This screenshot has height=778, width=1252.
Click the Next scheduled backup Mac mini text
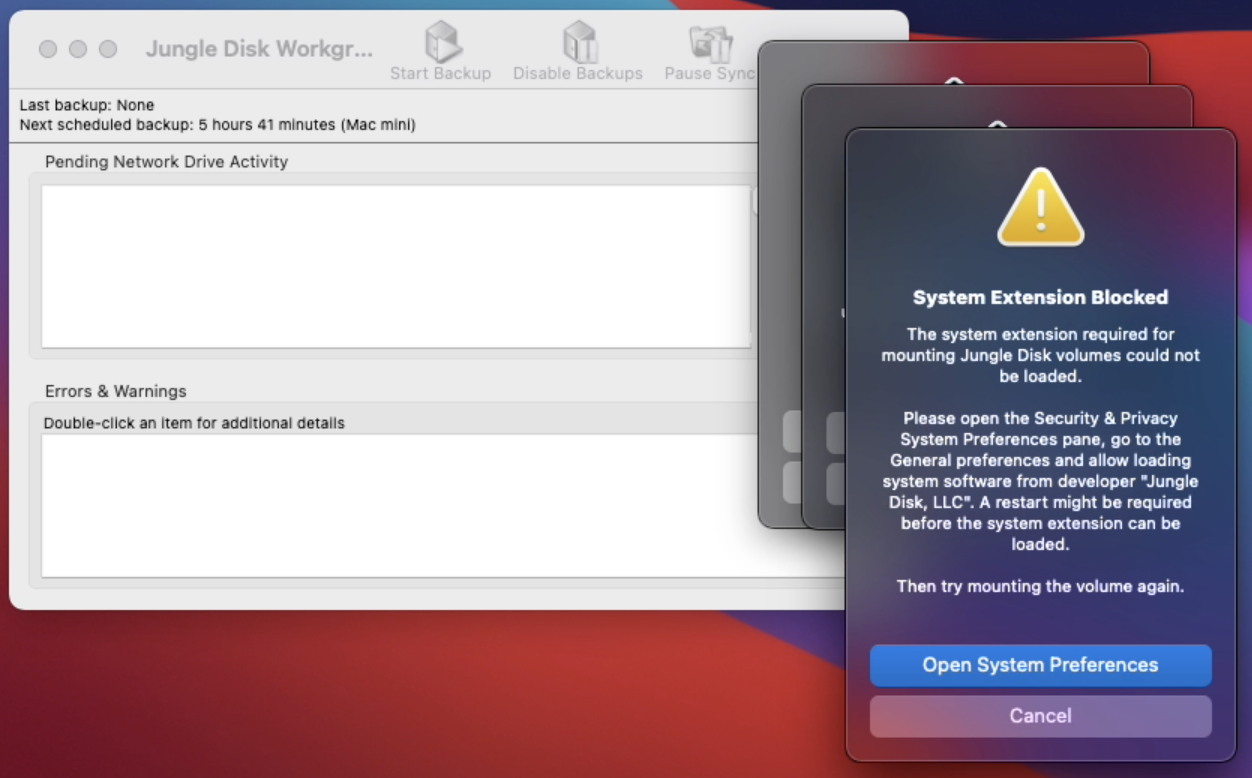click(x=216, y=122)
